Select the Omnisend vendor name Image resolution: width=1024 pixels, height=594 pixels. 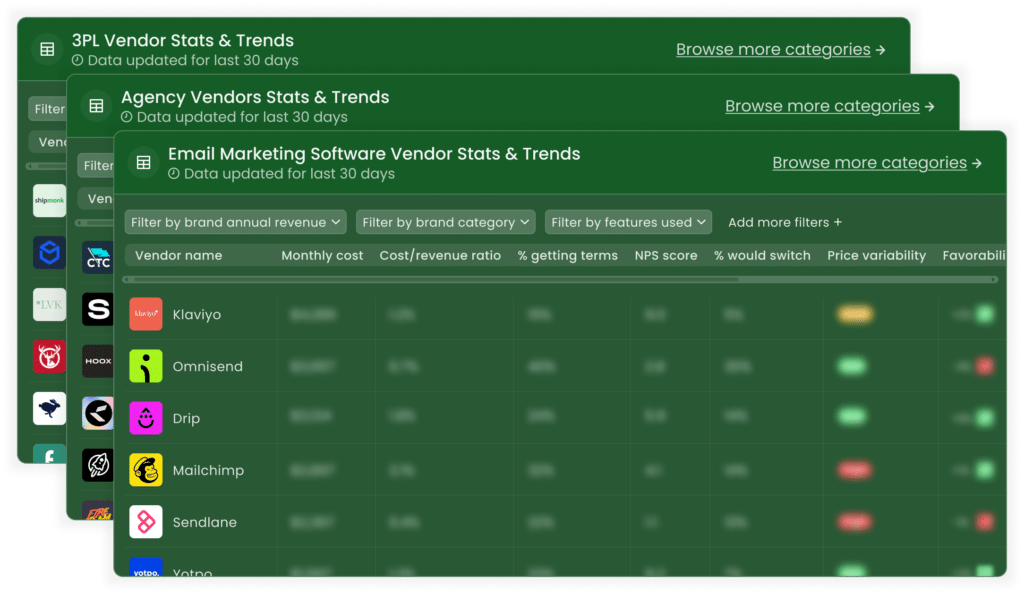point(208,366)
